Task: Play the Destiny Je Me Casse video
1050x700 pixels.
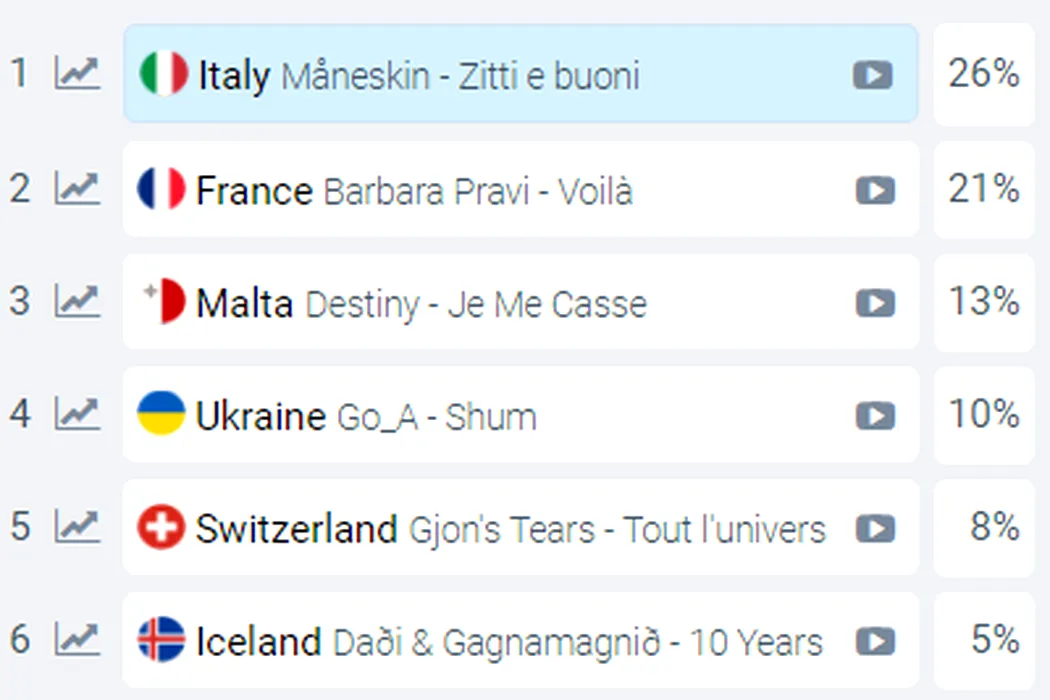Action: (x=875, y=303)
